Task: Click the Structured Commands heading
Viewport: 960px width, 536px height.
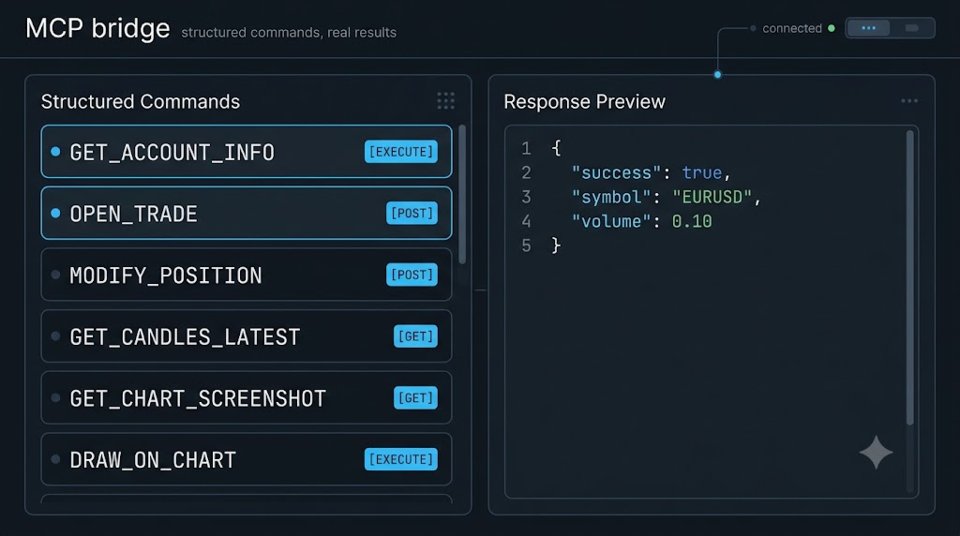Action: (x=140, y=102)
